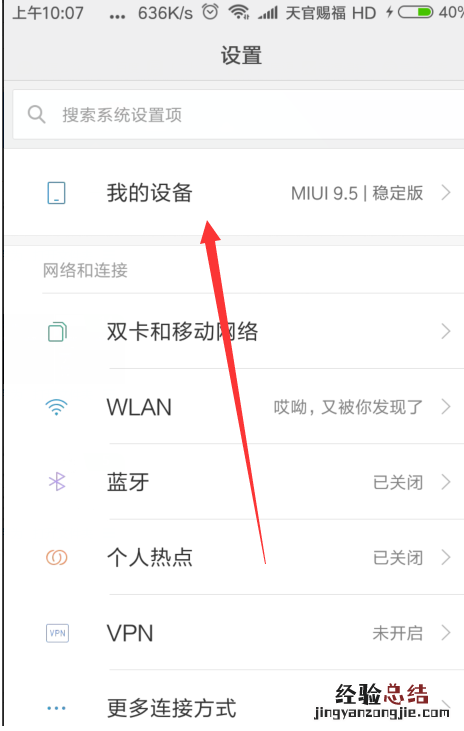Image resolution: width=464 pixels, height=731 pixels.
Task: Tap the WLAN wifi icon
Action: point(56,407)
